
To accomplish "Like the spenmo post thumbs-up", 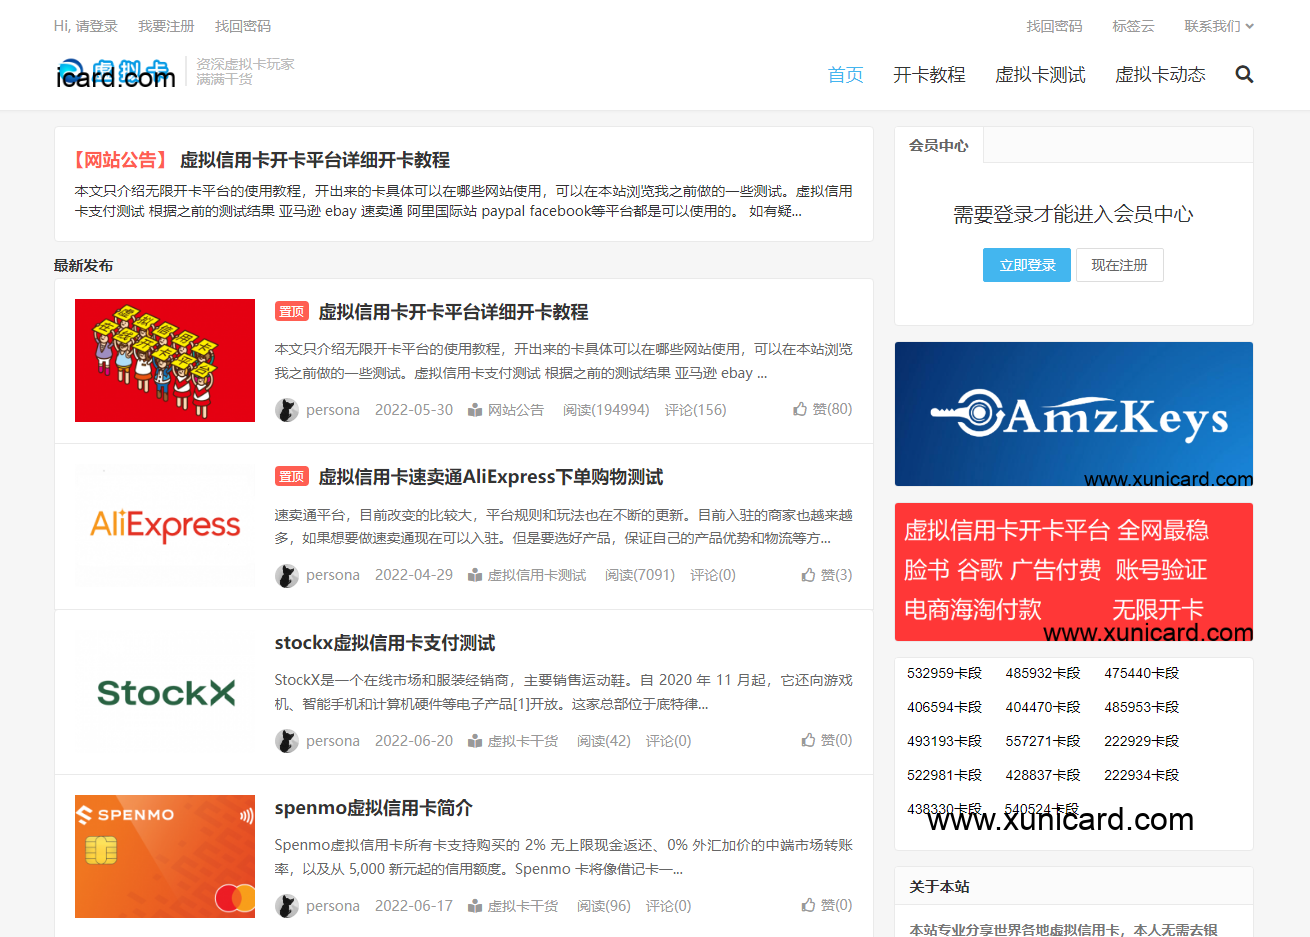I will pos(826,905).
